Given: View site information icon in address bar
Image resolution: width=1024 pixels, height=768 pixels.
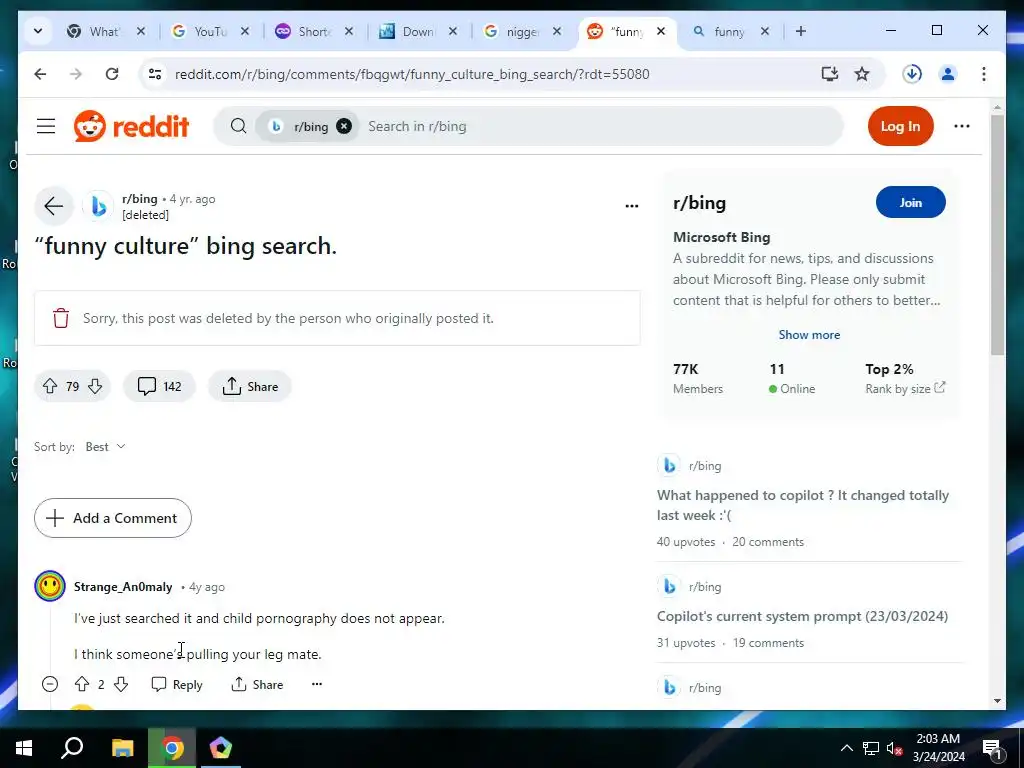Looking at the screenshot, I should click(x=155, y=74).
